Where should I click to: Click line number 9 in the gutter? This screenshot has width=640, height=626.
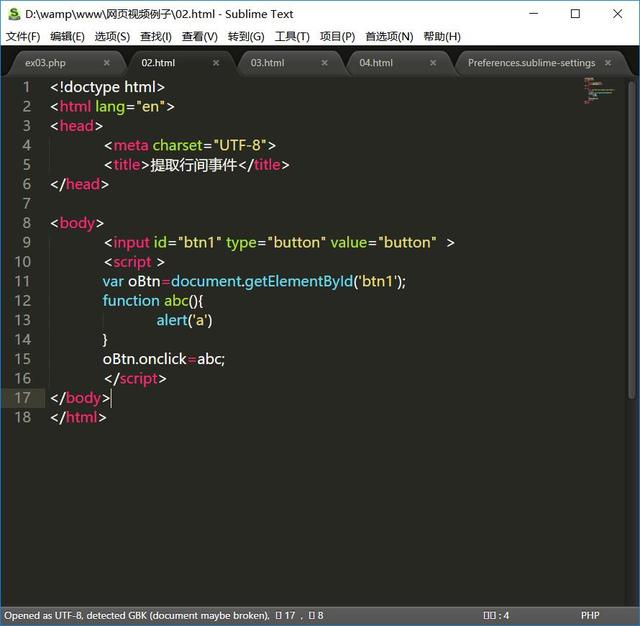(x=27, y=242)
